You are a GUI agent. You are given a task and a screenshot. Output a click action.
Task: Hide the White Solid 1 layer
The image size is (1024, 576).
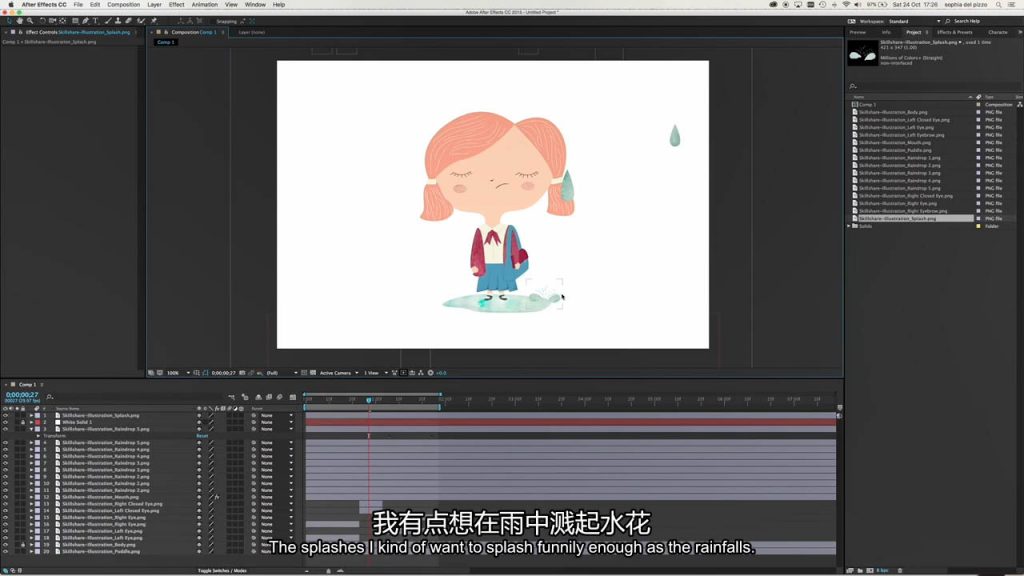5,423
